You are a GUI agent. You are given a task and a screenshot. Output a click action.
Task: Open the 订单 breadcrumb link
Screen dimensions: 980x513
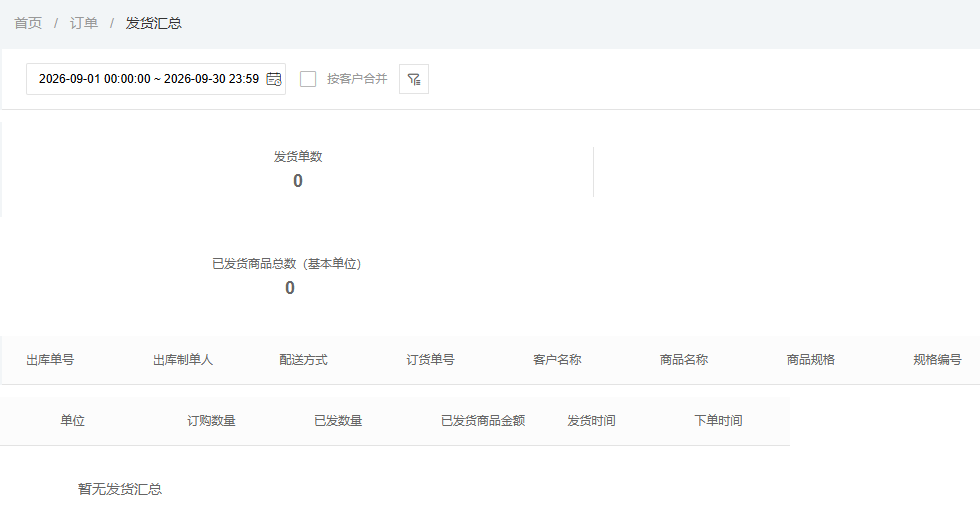pyautogui.click(x=84, y=23)
